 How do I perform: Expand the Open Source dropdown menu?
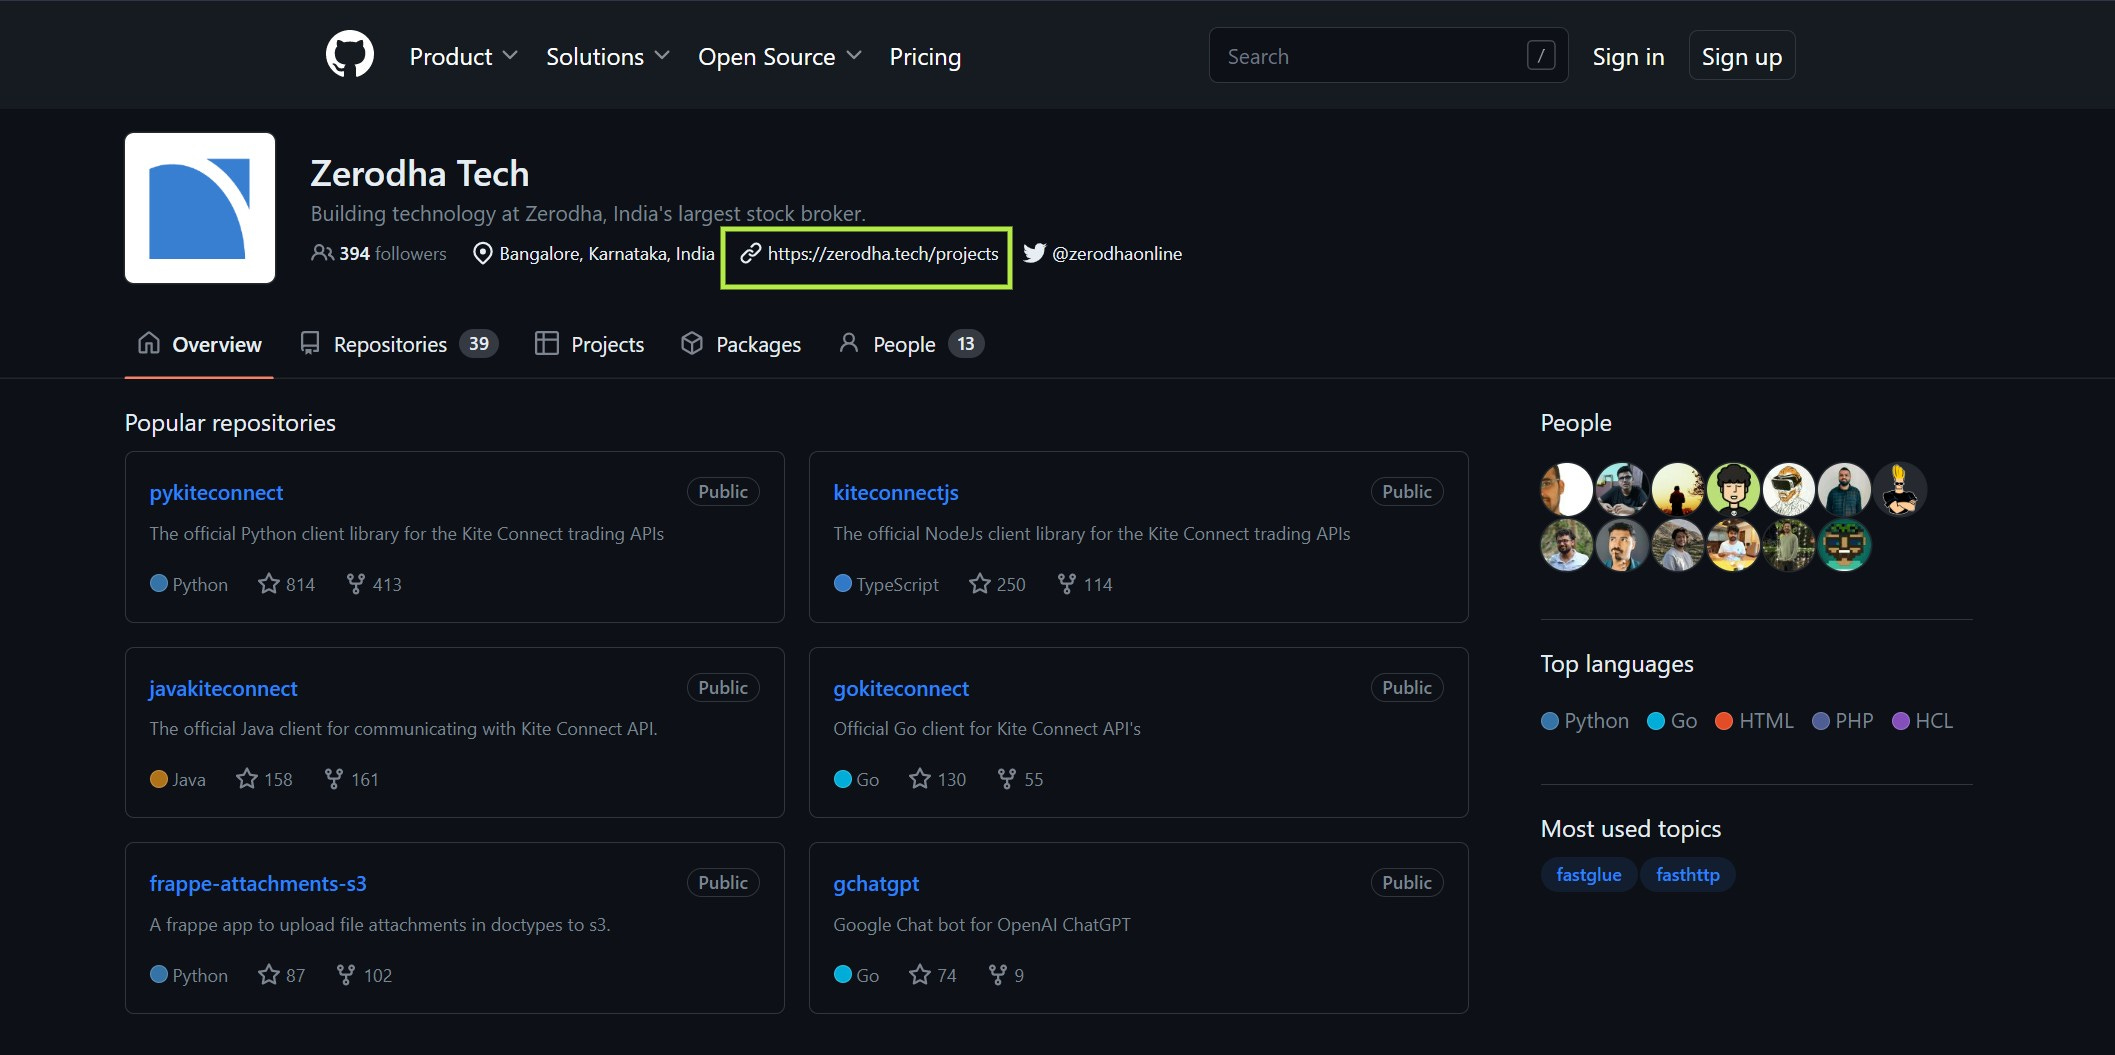(779, 57)
